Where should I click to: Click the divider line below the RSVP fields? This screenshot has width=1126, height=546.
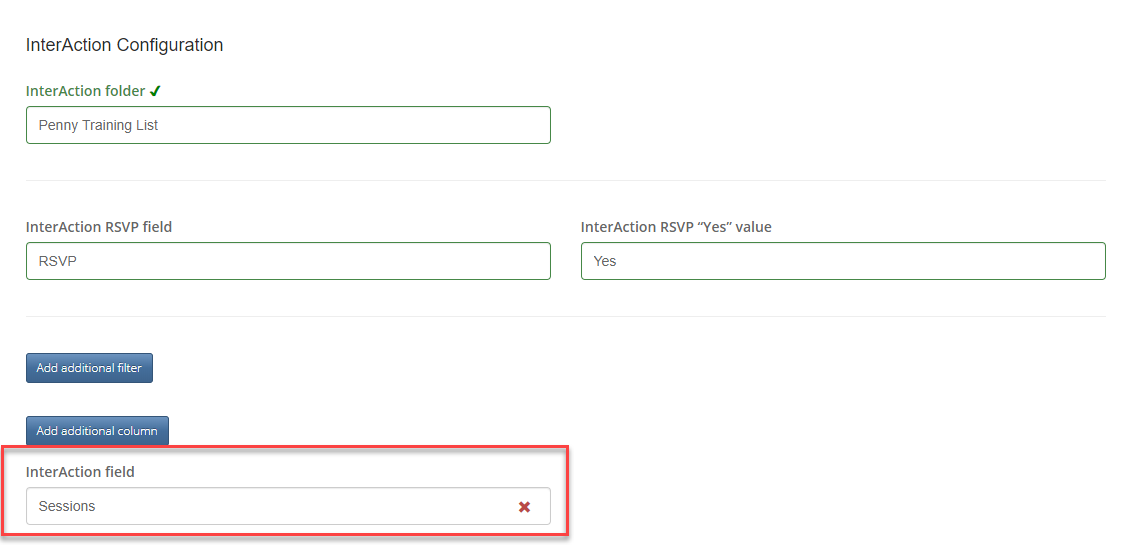pos(566,316)
